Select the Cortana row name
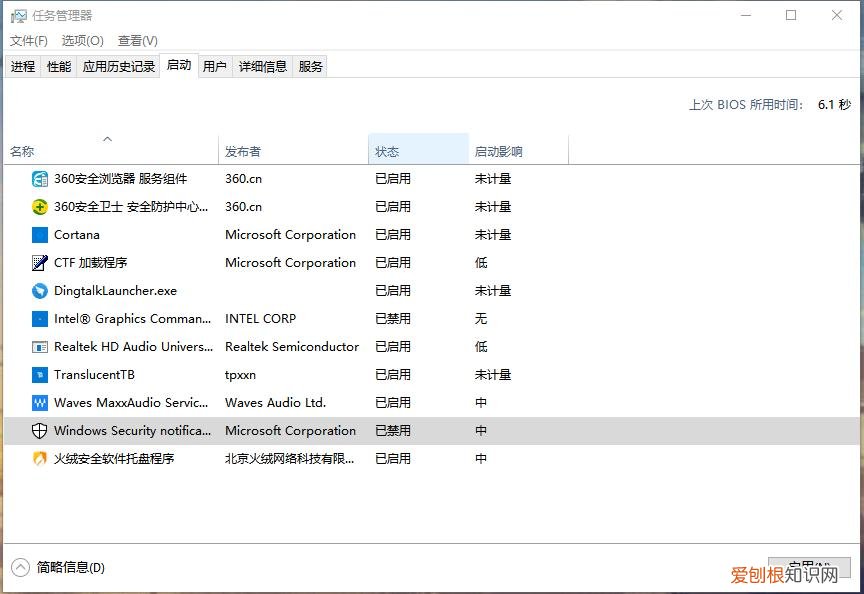This screenshot has height=594, width=864. (x=77, y=235)
